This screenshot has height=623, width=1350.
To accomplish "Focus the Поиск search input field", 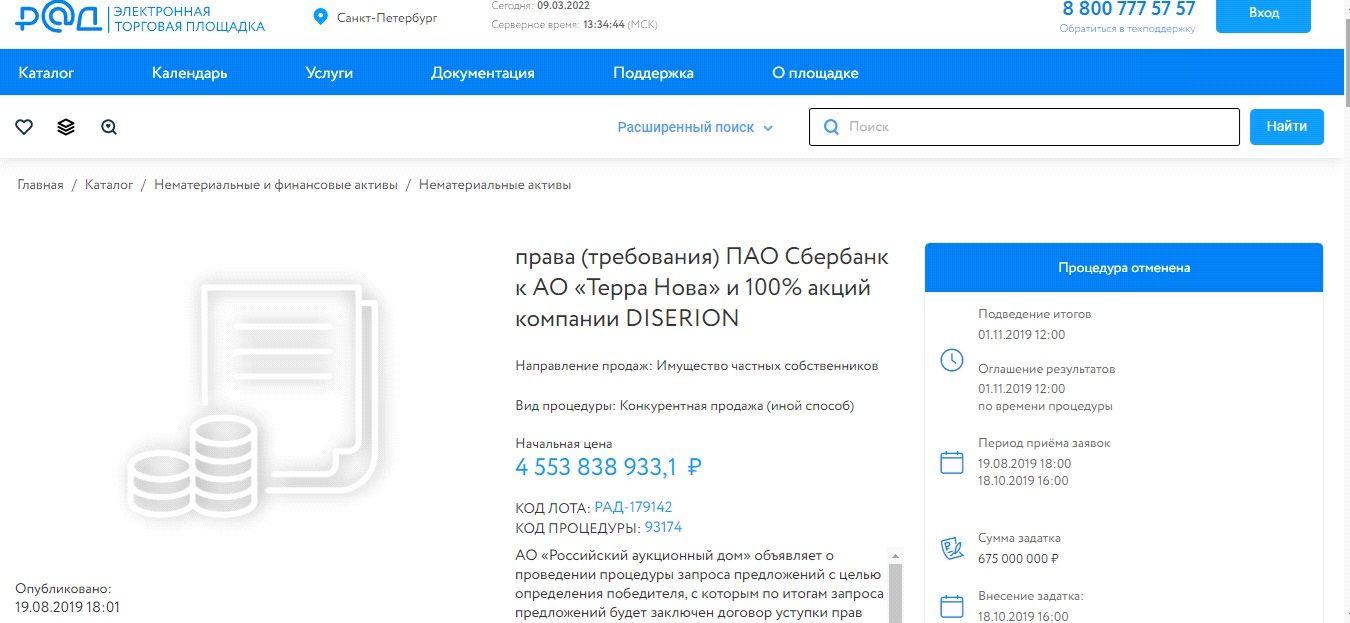I will pyautogui.click(x=1024, y=127).
